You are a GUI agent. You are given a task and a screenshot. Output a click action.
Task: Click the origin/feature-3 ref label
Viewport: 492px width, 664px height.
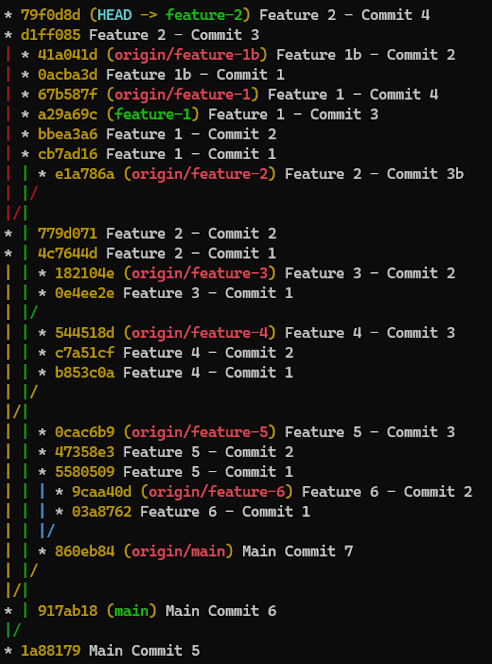(200, 273)
